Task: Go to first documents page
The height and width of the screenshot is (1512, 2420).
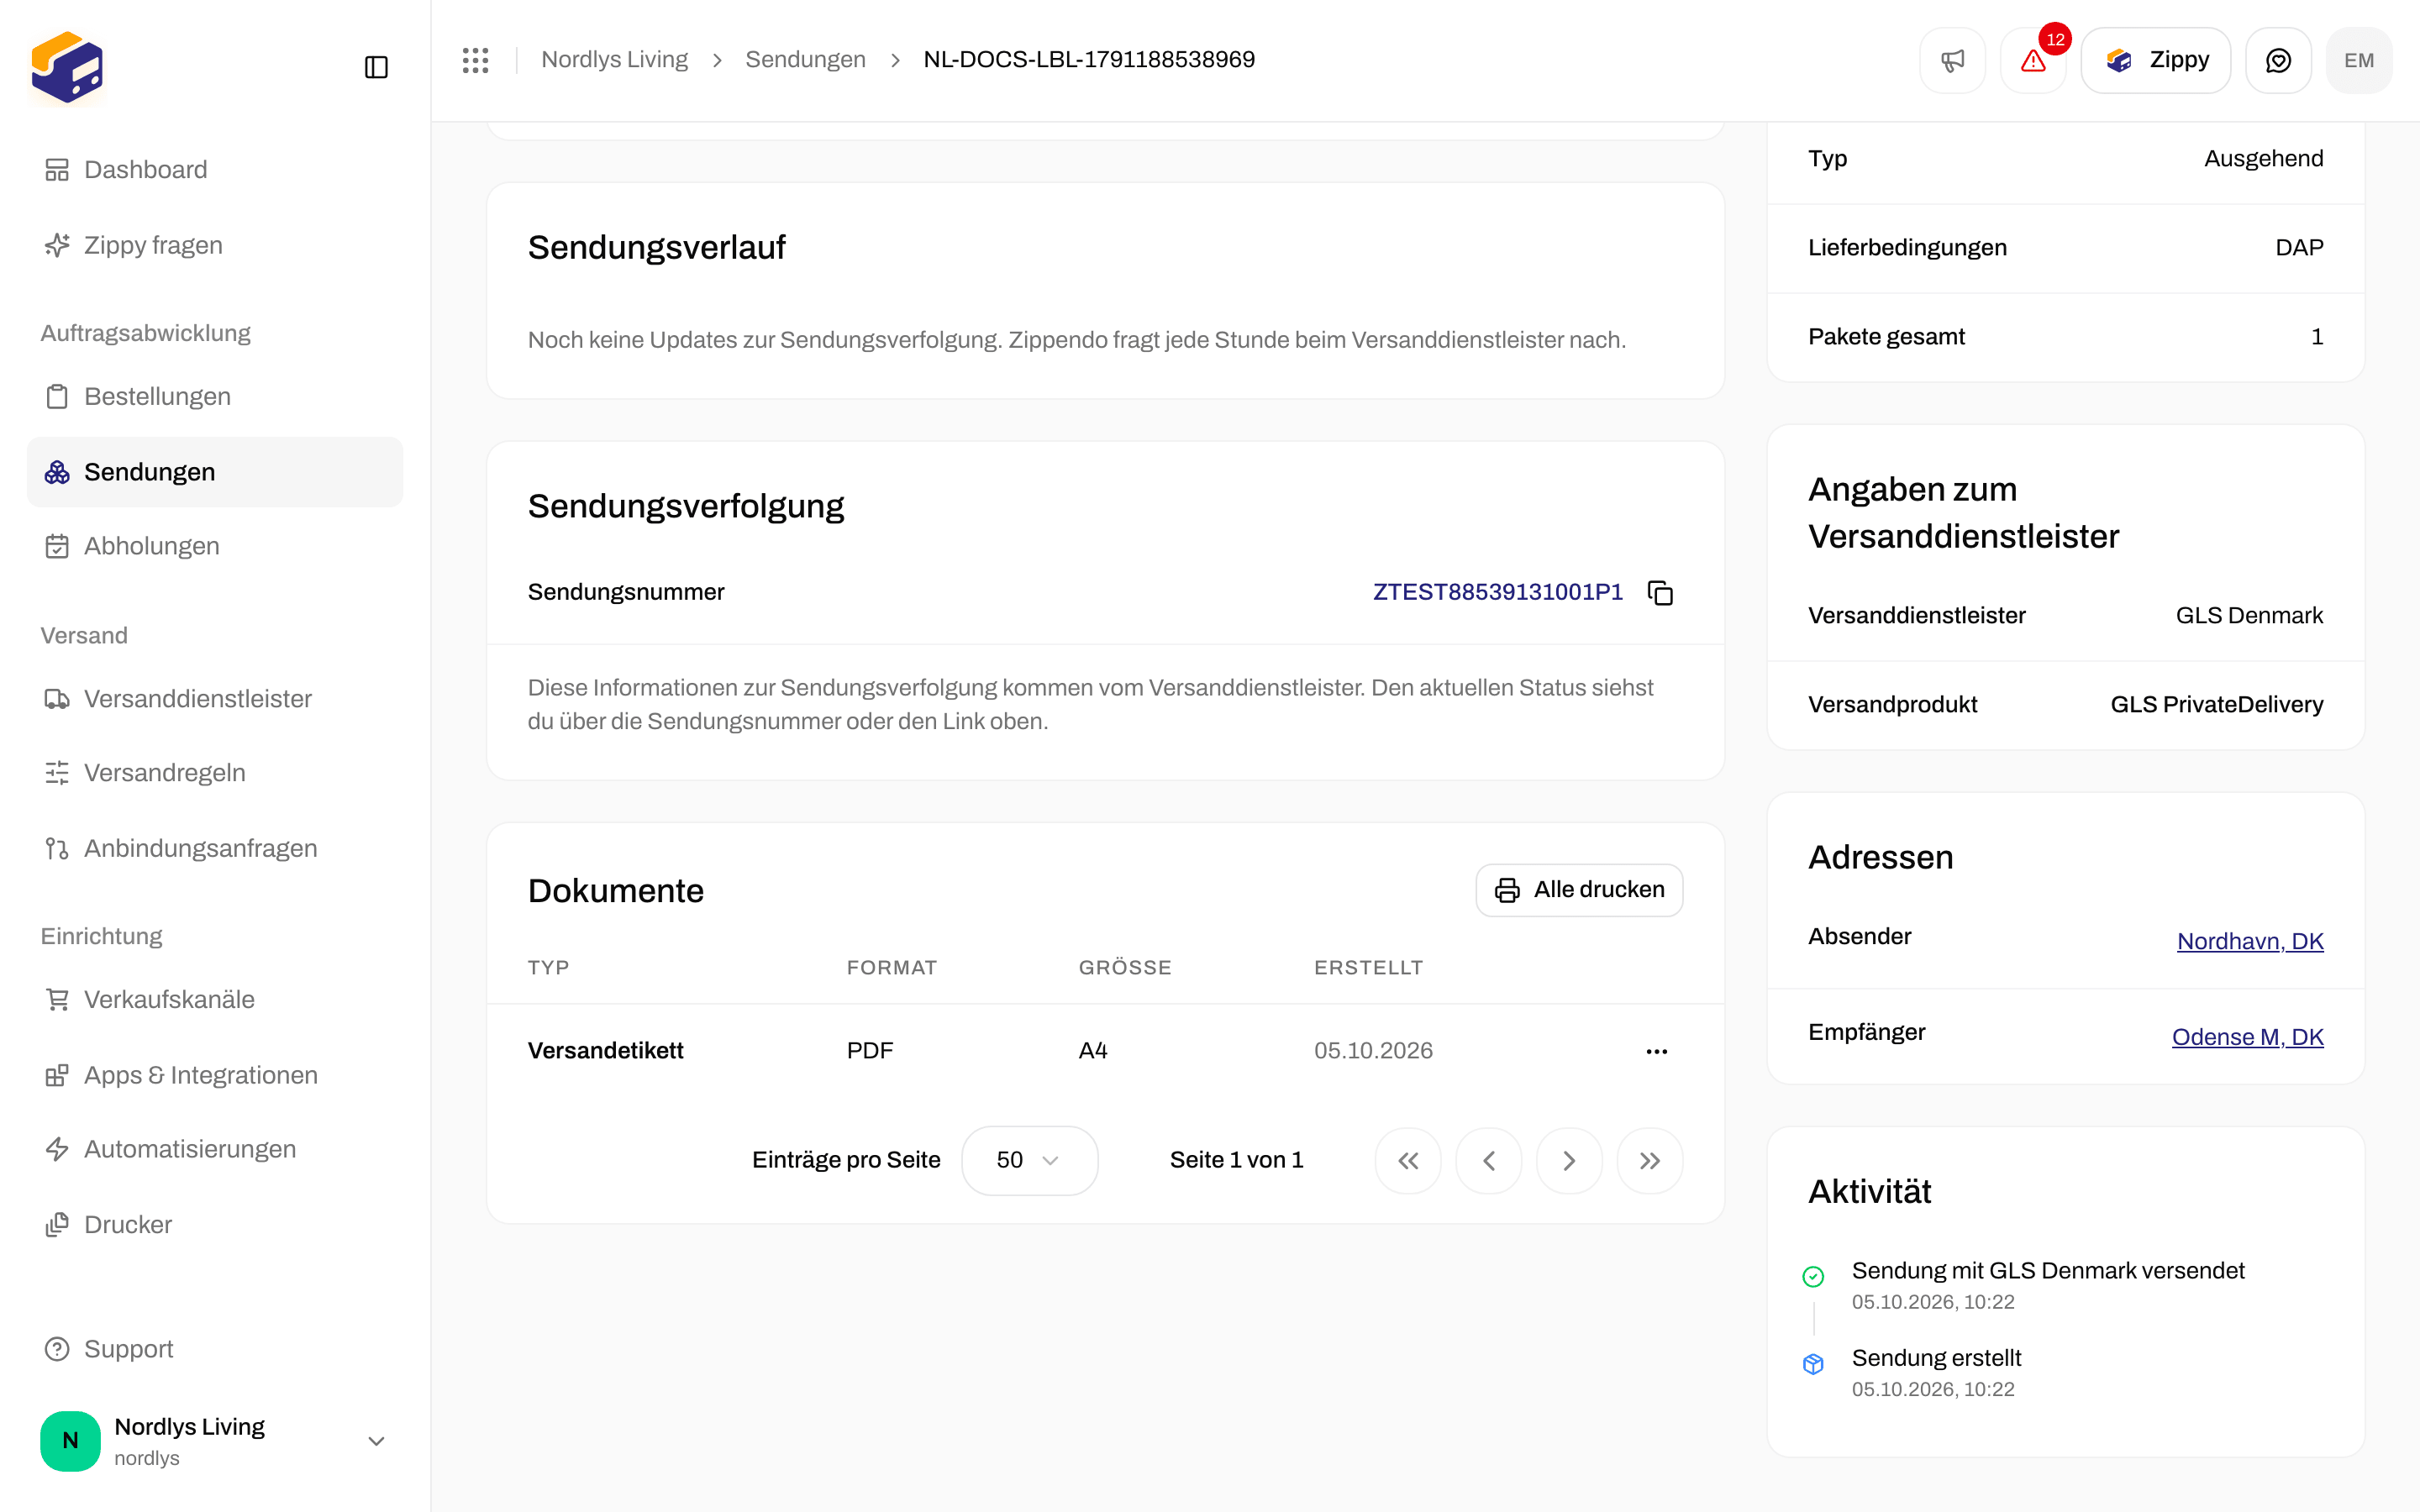Action: click(1408, 1160)
